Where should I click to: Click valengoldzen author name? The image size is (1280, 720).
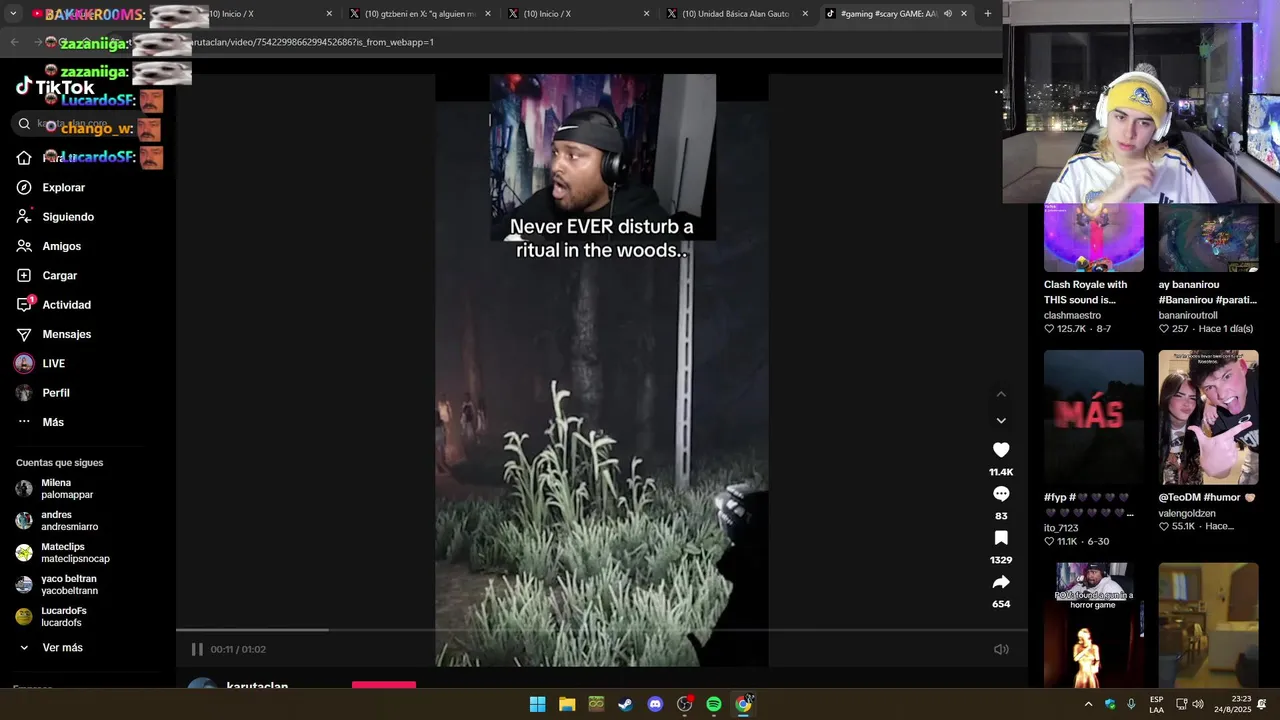[1187, 514]
